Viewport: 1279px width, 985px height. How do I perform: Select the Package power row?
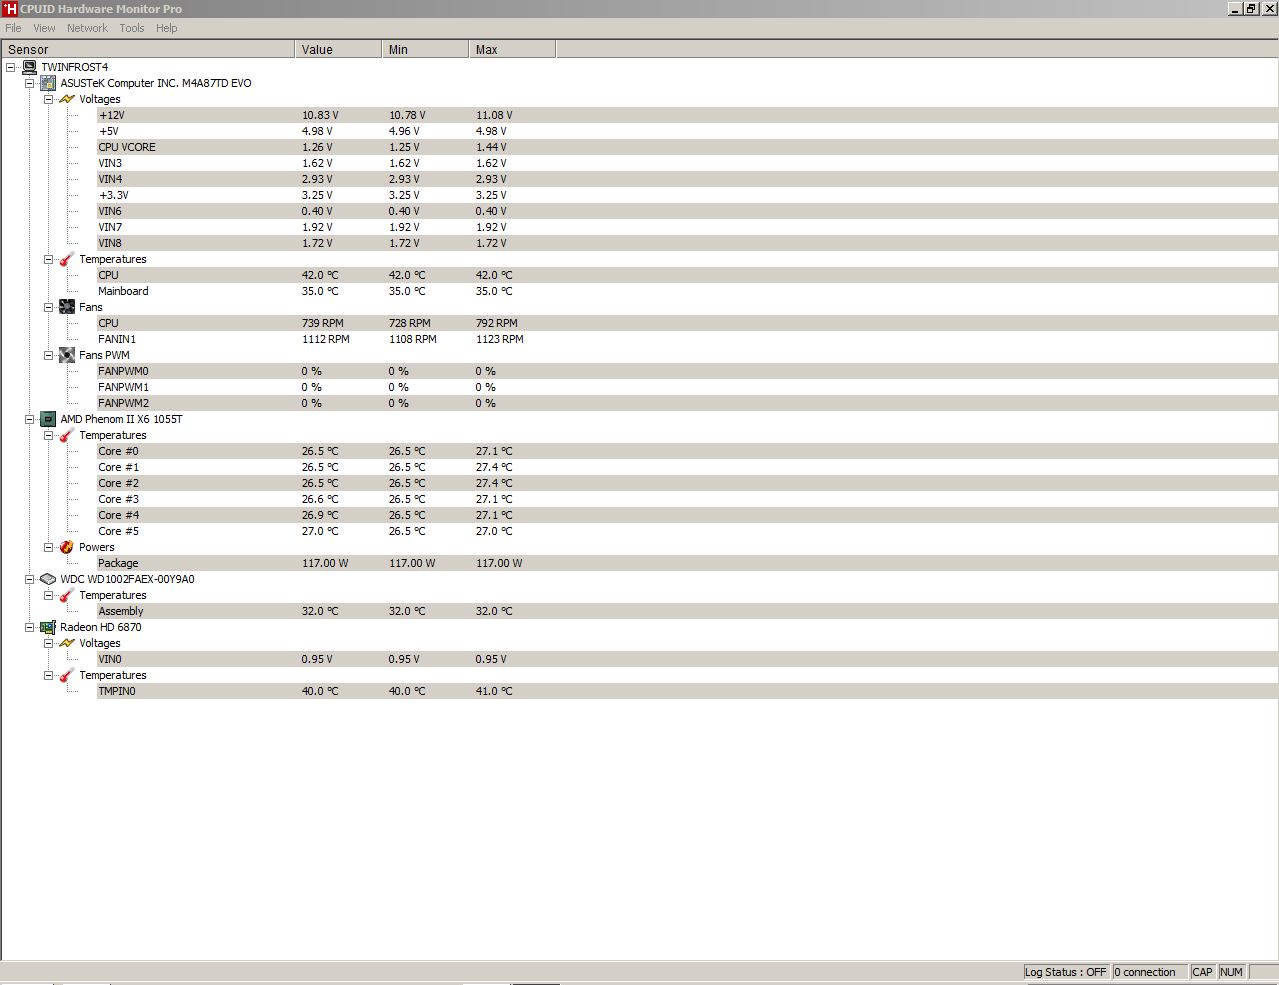click(x=687, y=563)
